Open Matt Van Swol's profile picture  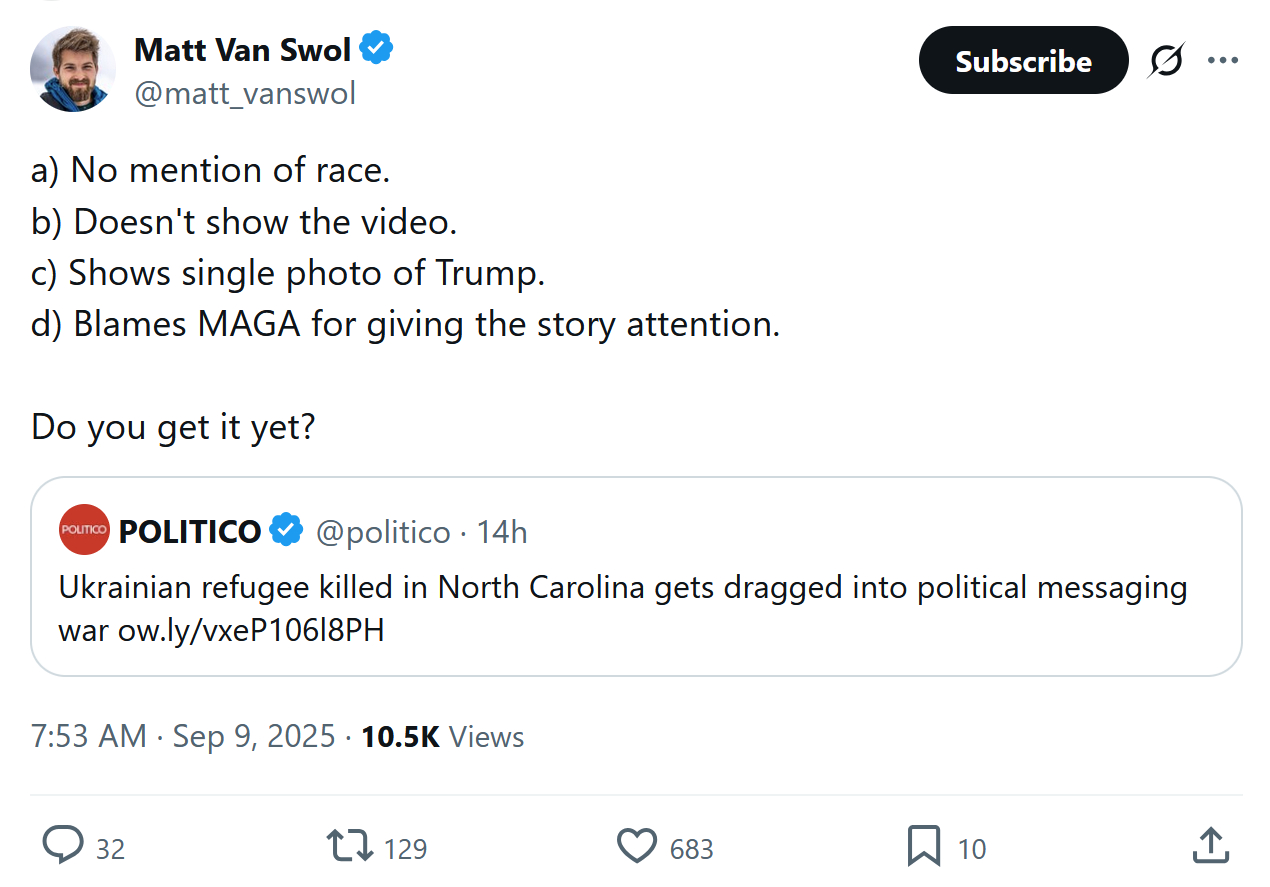(x=73, y=69)
